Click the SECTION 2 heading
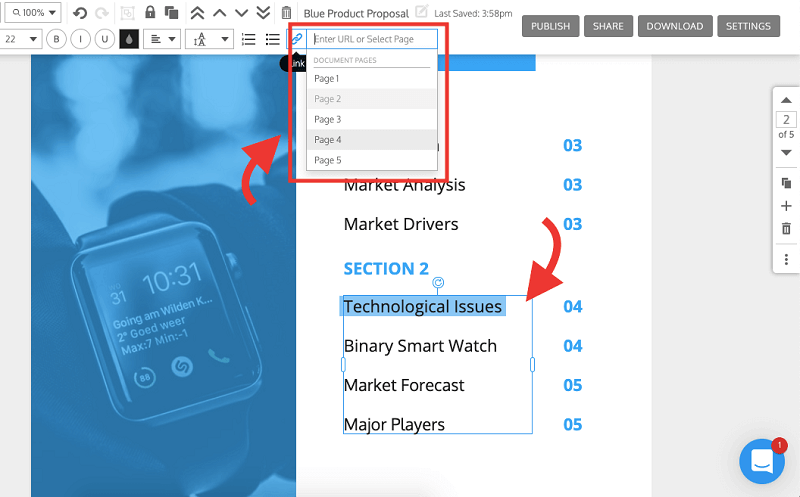The height and width of the screenshot is (497, 800). pyautogui.click(x=386, y=268)
